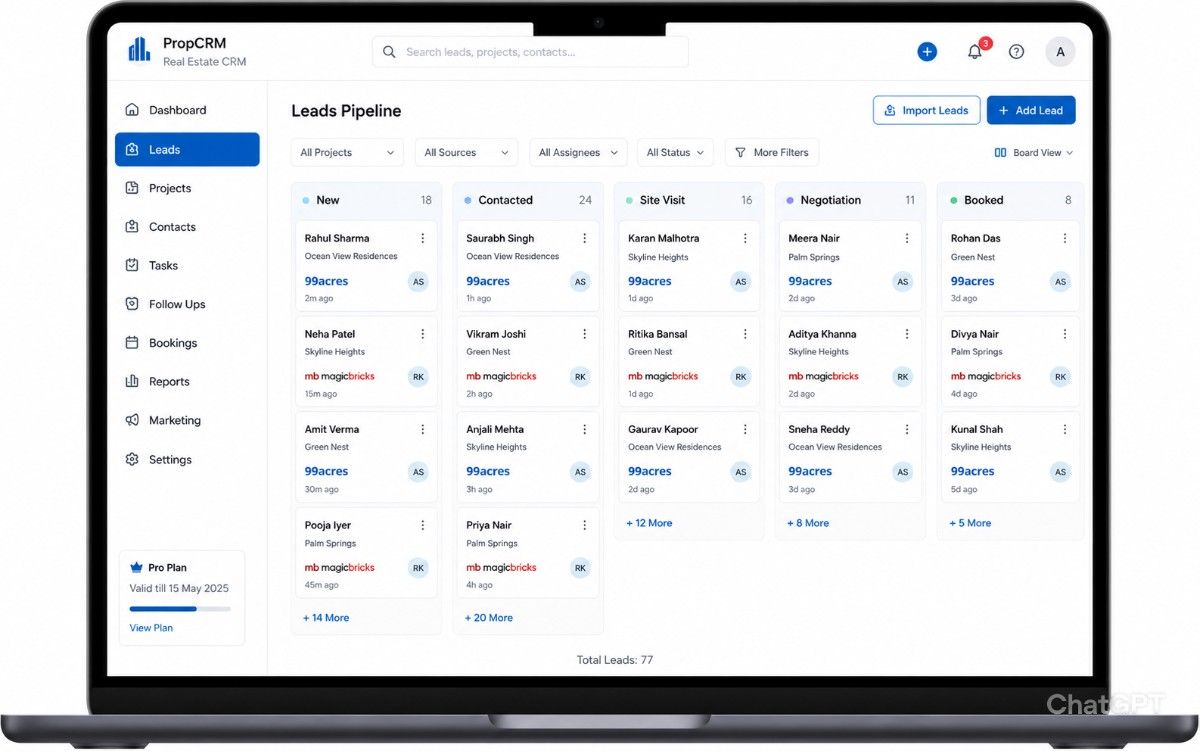Open the three-dot menu on Priya Nair card
The height and width of the screenshot is (751, 1200).
tap(584, 525)
